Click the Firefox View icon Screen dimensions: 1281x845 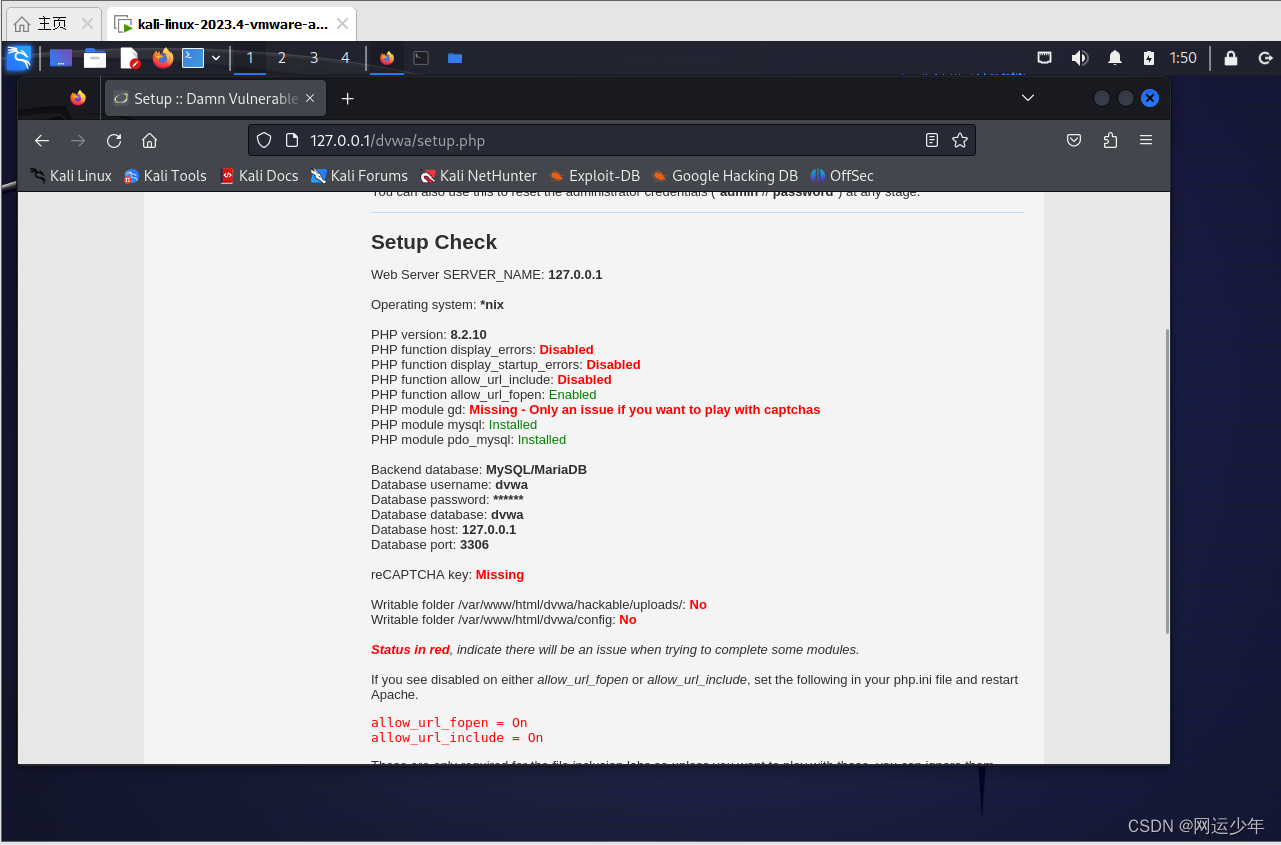[x=78, y=98]
